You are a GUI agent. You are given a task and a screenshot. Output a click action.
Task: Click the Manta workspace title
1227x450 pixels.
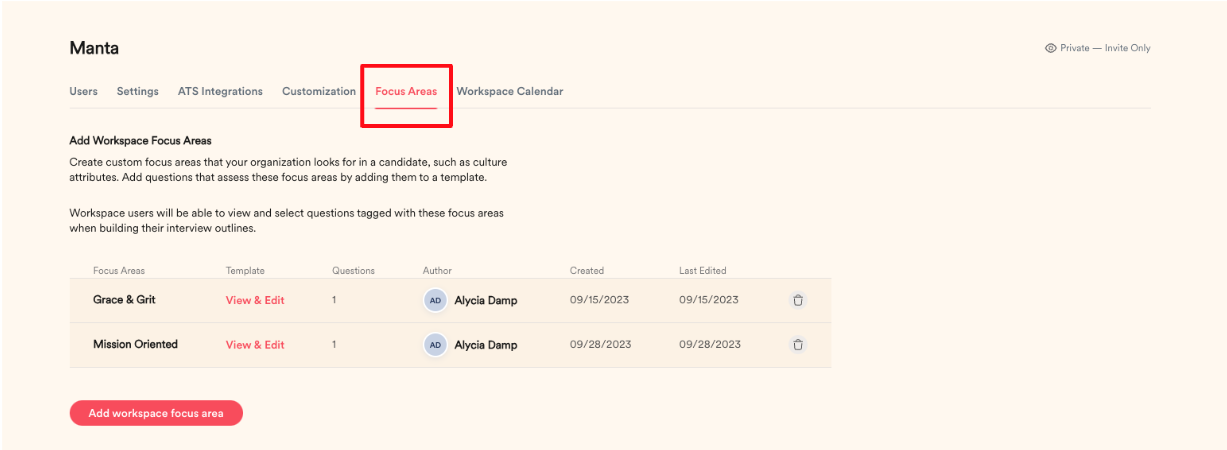click(x=94, y=48)
